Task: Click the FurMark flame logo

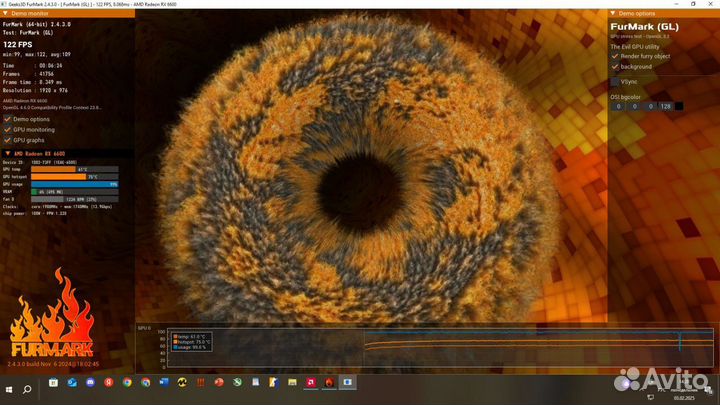Action: click(52, 315)
